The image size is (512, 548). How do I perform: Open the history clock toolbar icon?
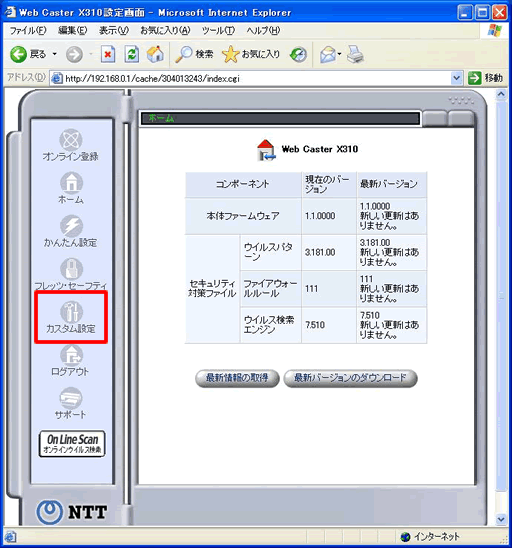(298, 55)
